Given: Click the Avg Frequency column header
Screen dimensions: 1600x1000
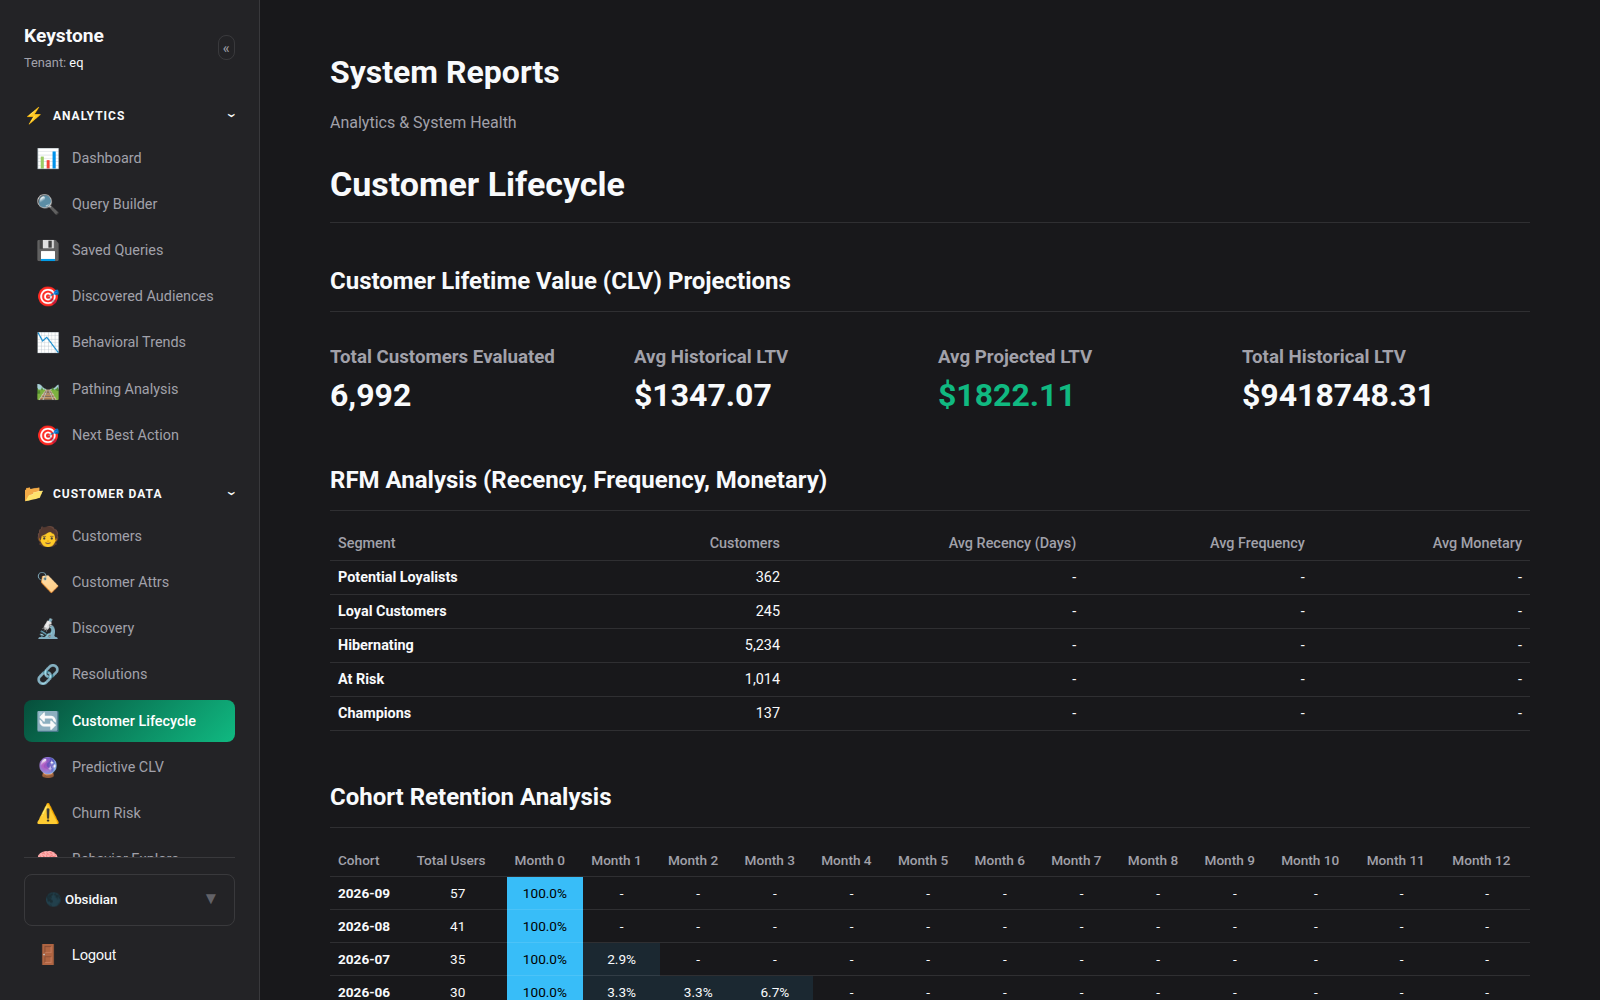Looking at the screenshot, I should [x=1257, y=543].
